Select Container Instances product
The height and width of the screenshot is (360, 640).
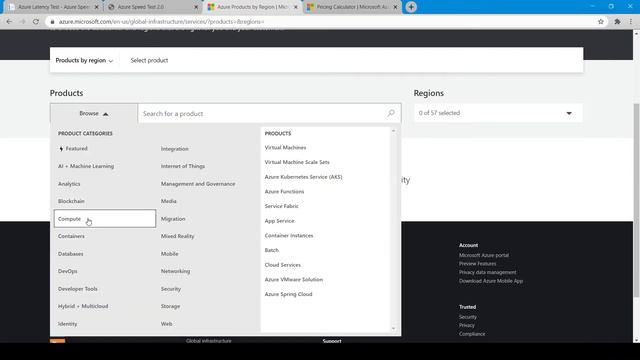[x=289, y=236]
